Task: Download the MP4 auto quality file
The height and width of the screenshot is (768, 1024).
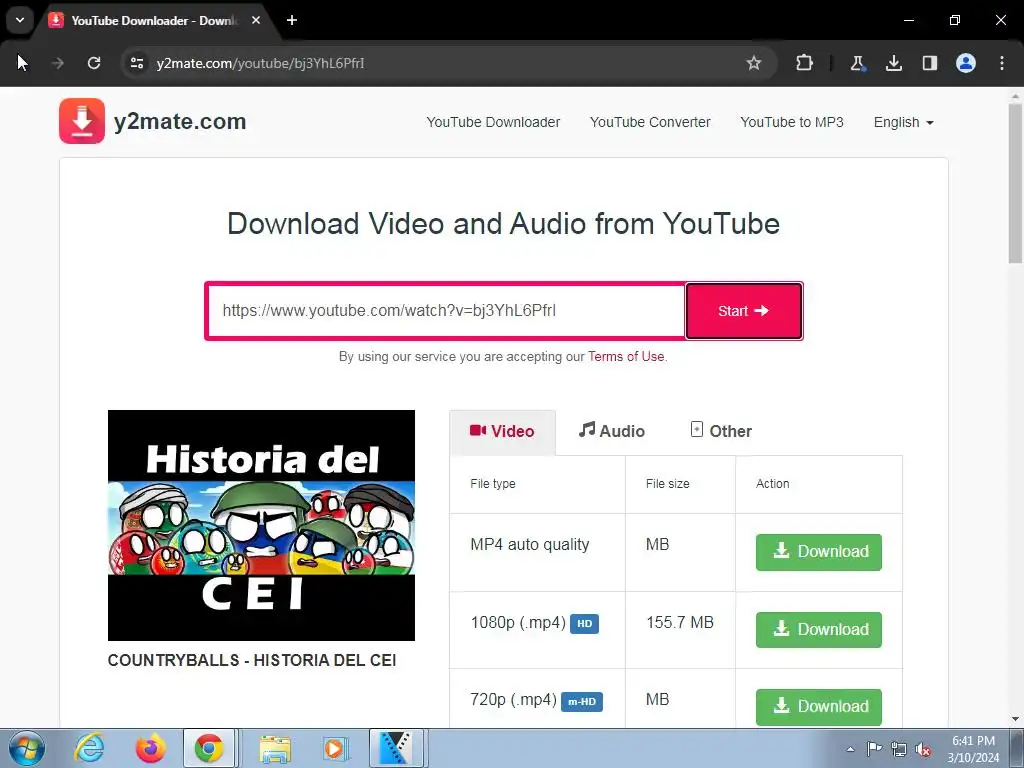Action: pyautogui.click(x=819, y=552)
